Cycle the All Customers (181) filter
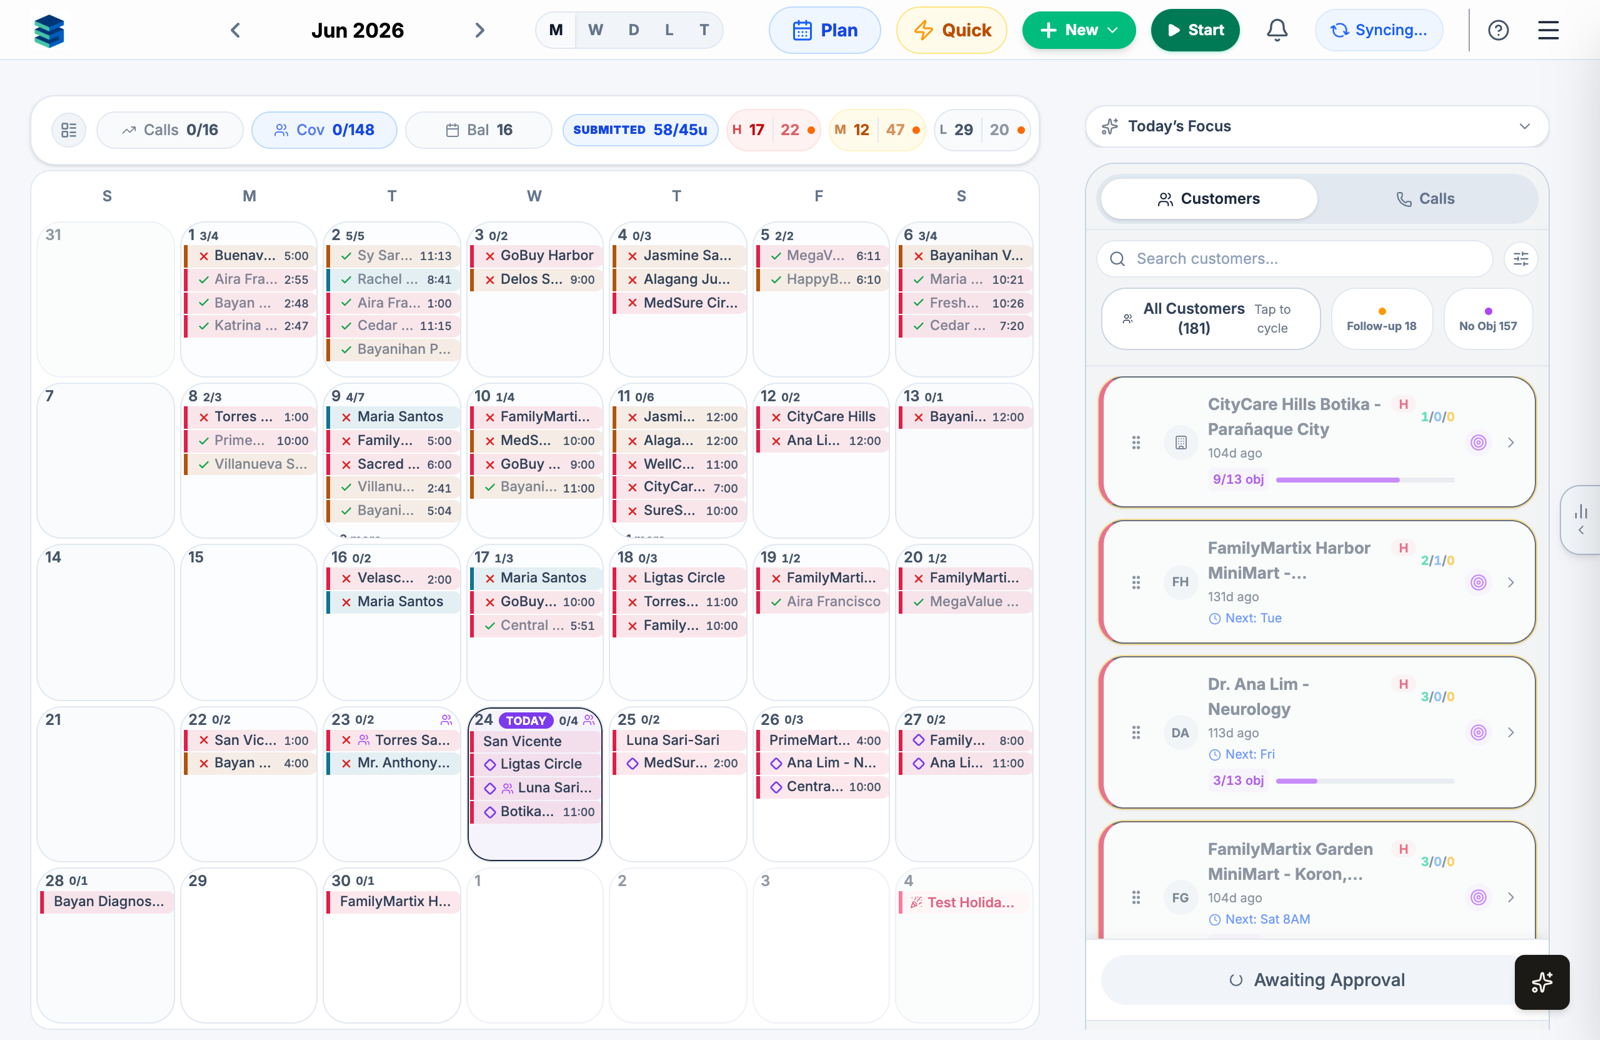 pos(1211,319)
